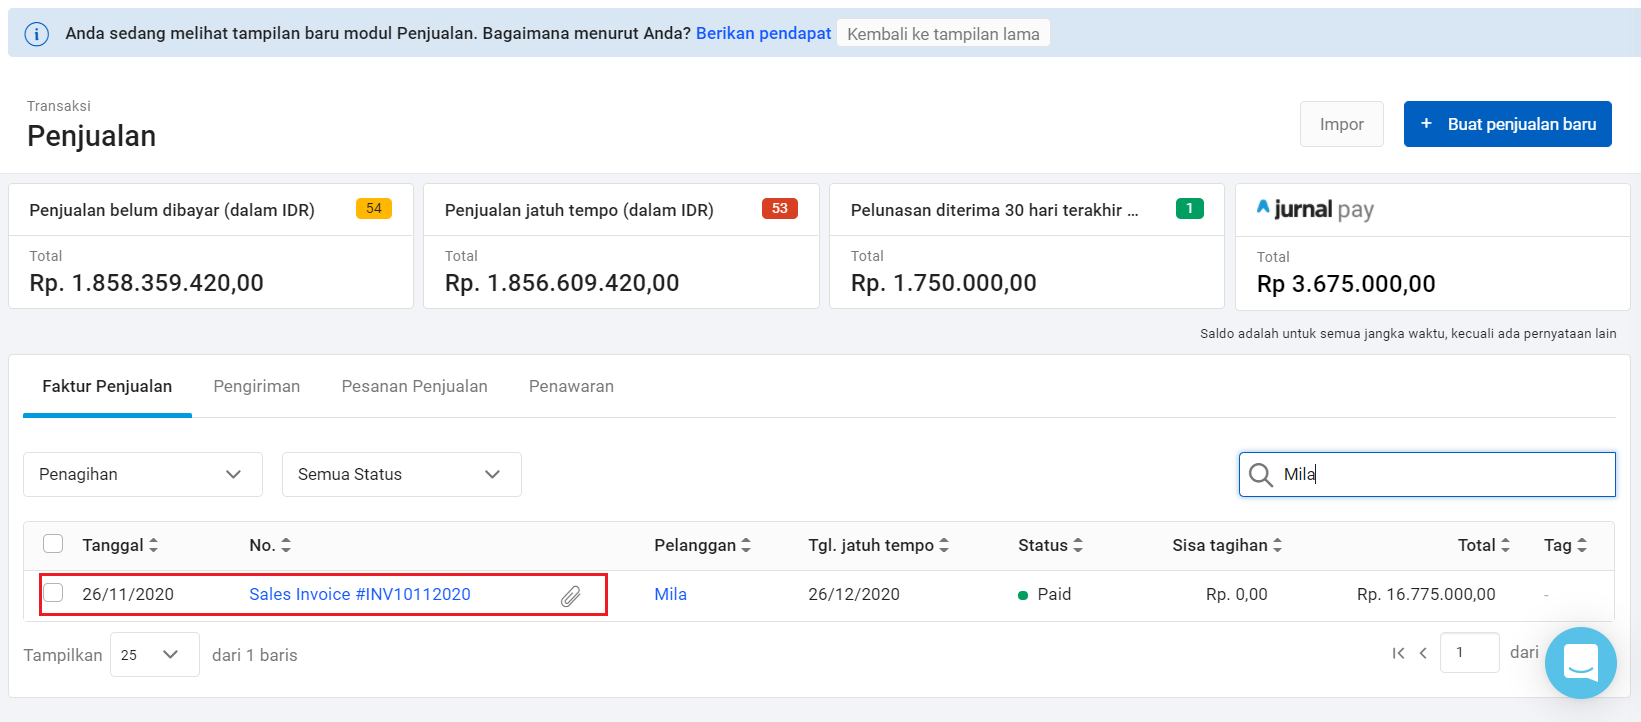Viewport: 1641px width, 722px height.
Task: Sort table by Tanggal column arrows
Action: coord(153,545)
